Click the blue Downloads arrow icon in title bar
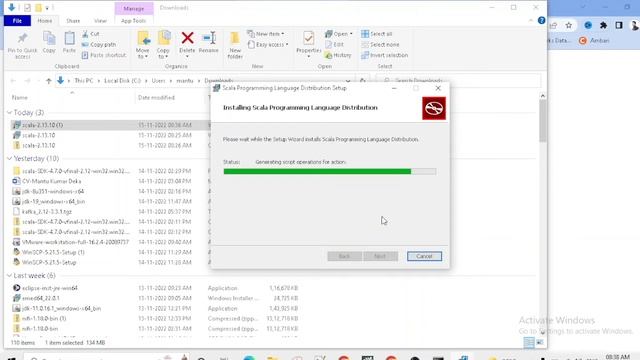The width and height of the screenshot is (640, 360). click(x=11, y=7)
